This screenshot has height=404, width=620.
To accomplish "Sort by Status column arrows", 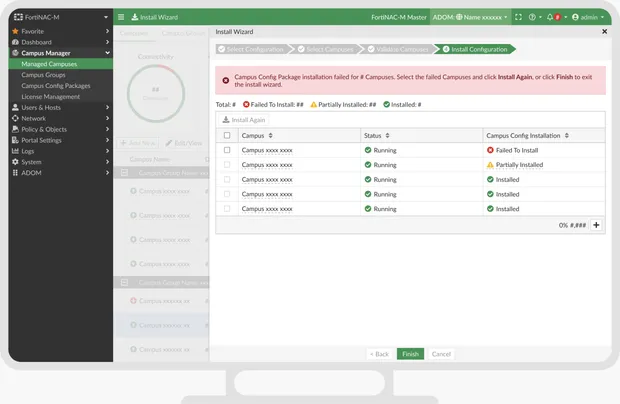I will [x=387, y=135].
